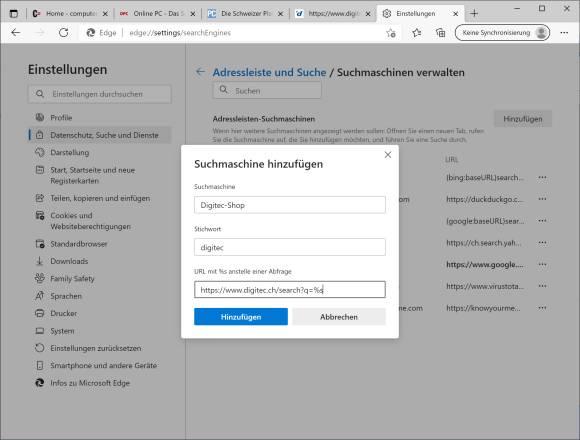Viewport: 580px width, 440px height.
Task: Click the blue Hinzufügen button in dialog
Action: (x=241, y=317)
